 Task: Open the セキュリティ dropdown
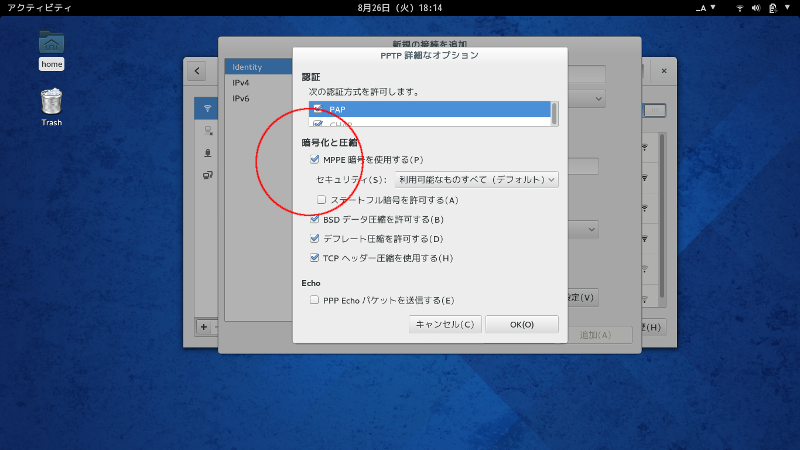pos(476,180)
